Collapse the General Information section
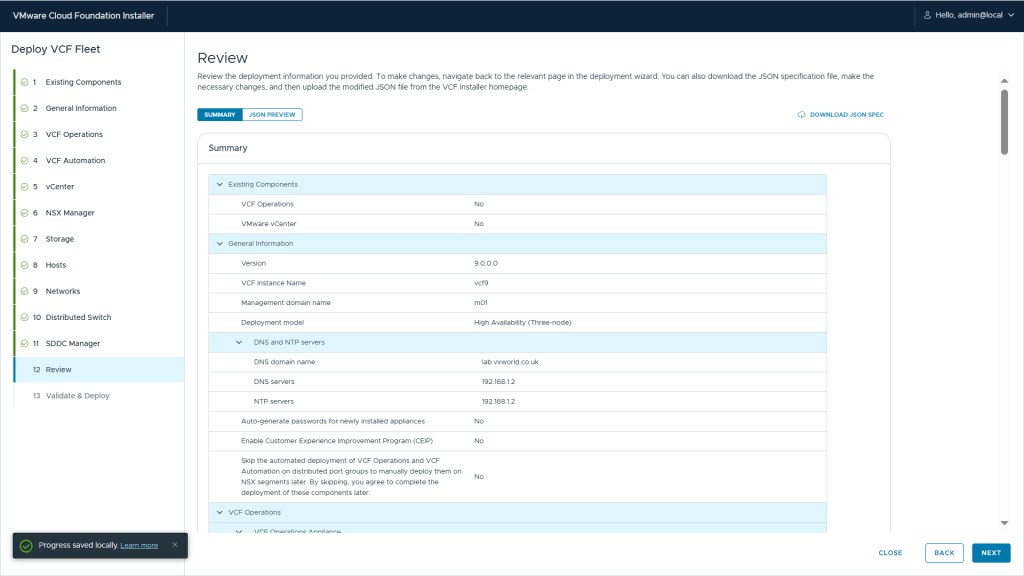This screenshot has width=1024, height=576. [219, 243]
